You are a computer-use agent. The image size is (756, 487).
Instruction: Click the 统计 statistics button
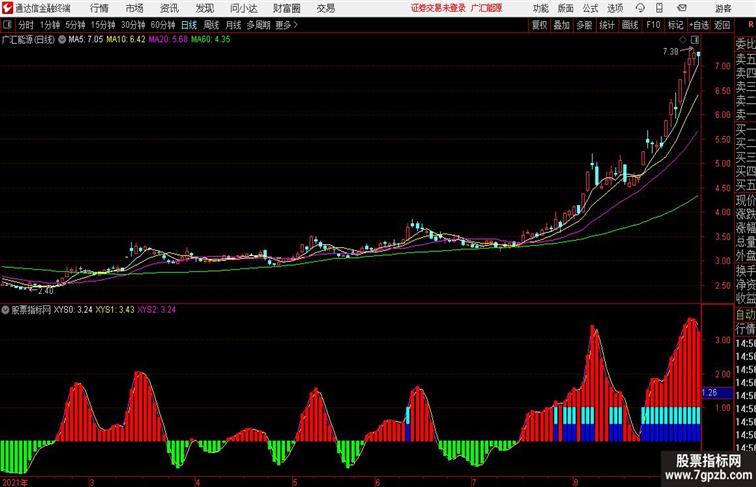point(607,25)
